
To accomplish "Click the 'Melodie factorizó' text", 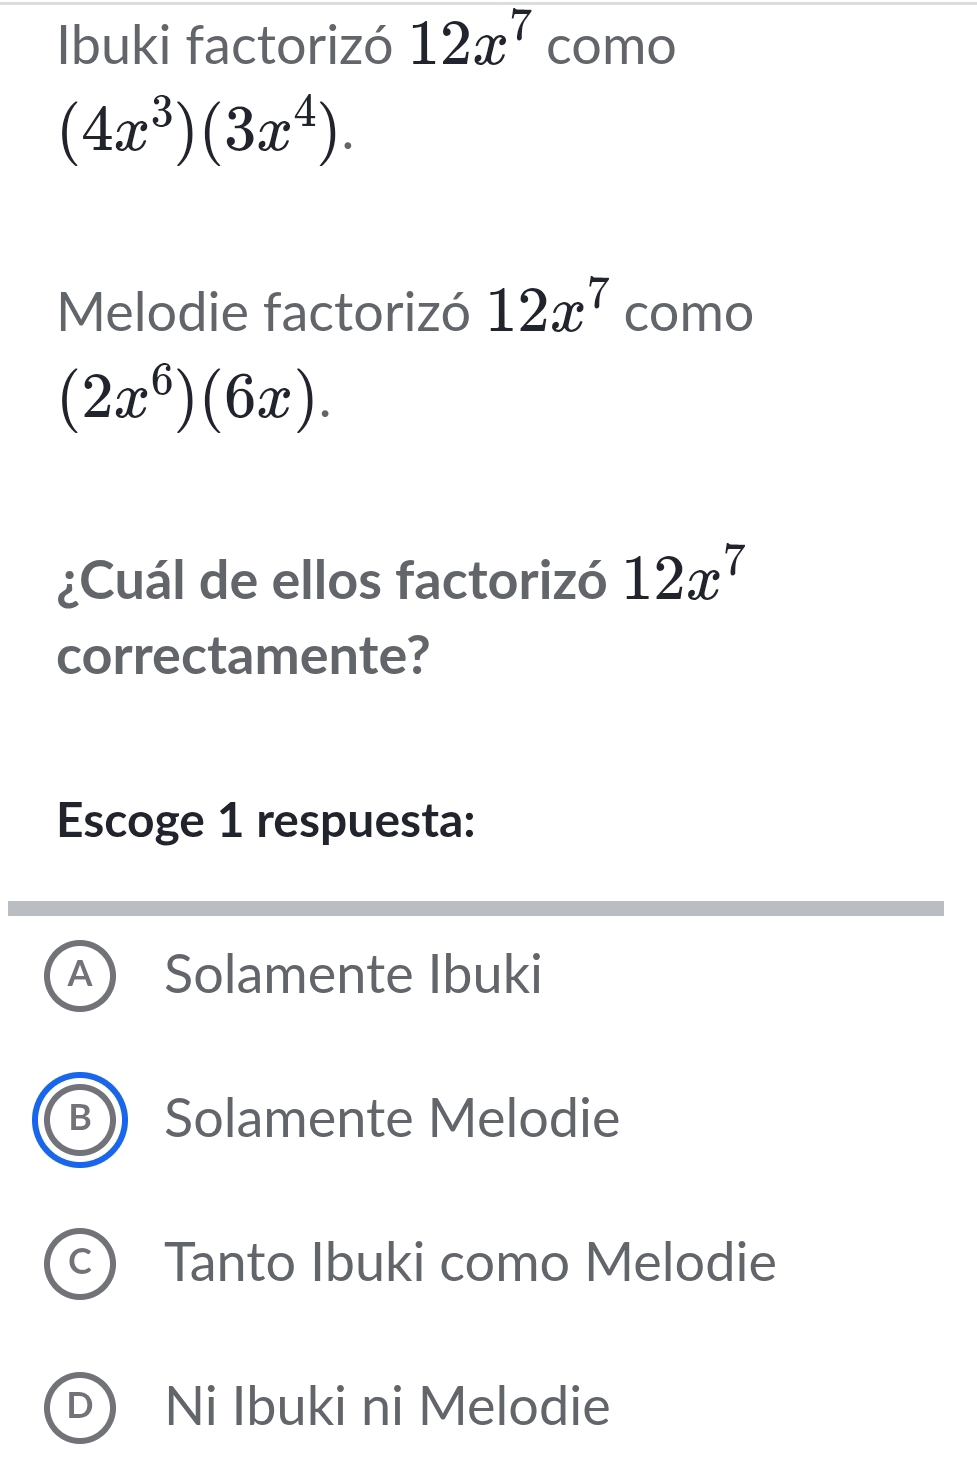I will pos(263,313).
